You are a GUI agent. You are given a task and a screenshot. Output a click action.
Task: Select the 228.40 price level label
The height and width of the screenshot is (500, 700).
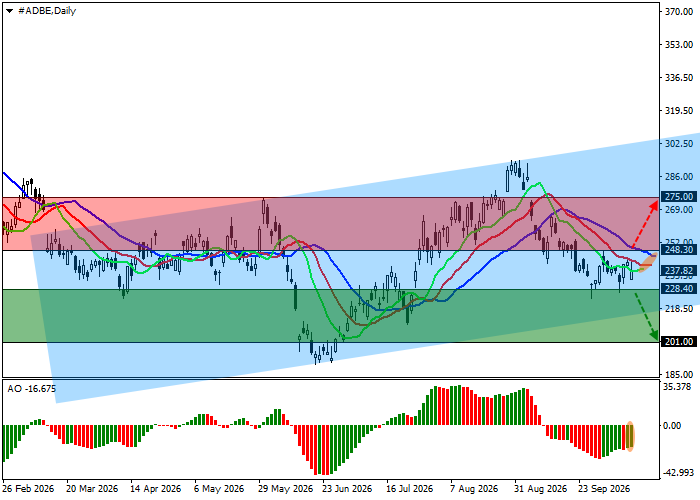(679, 289)
